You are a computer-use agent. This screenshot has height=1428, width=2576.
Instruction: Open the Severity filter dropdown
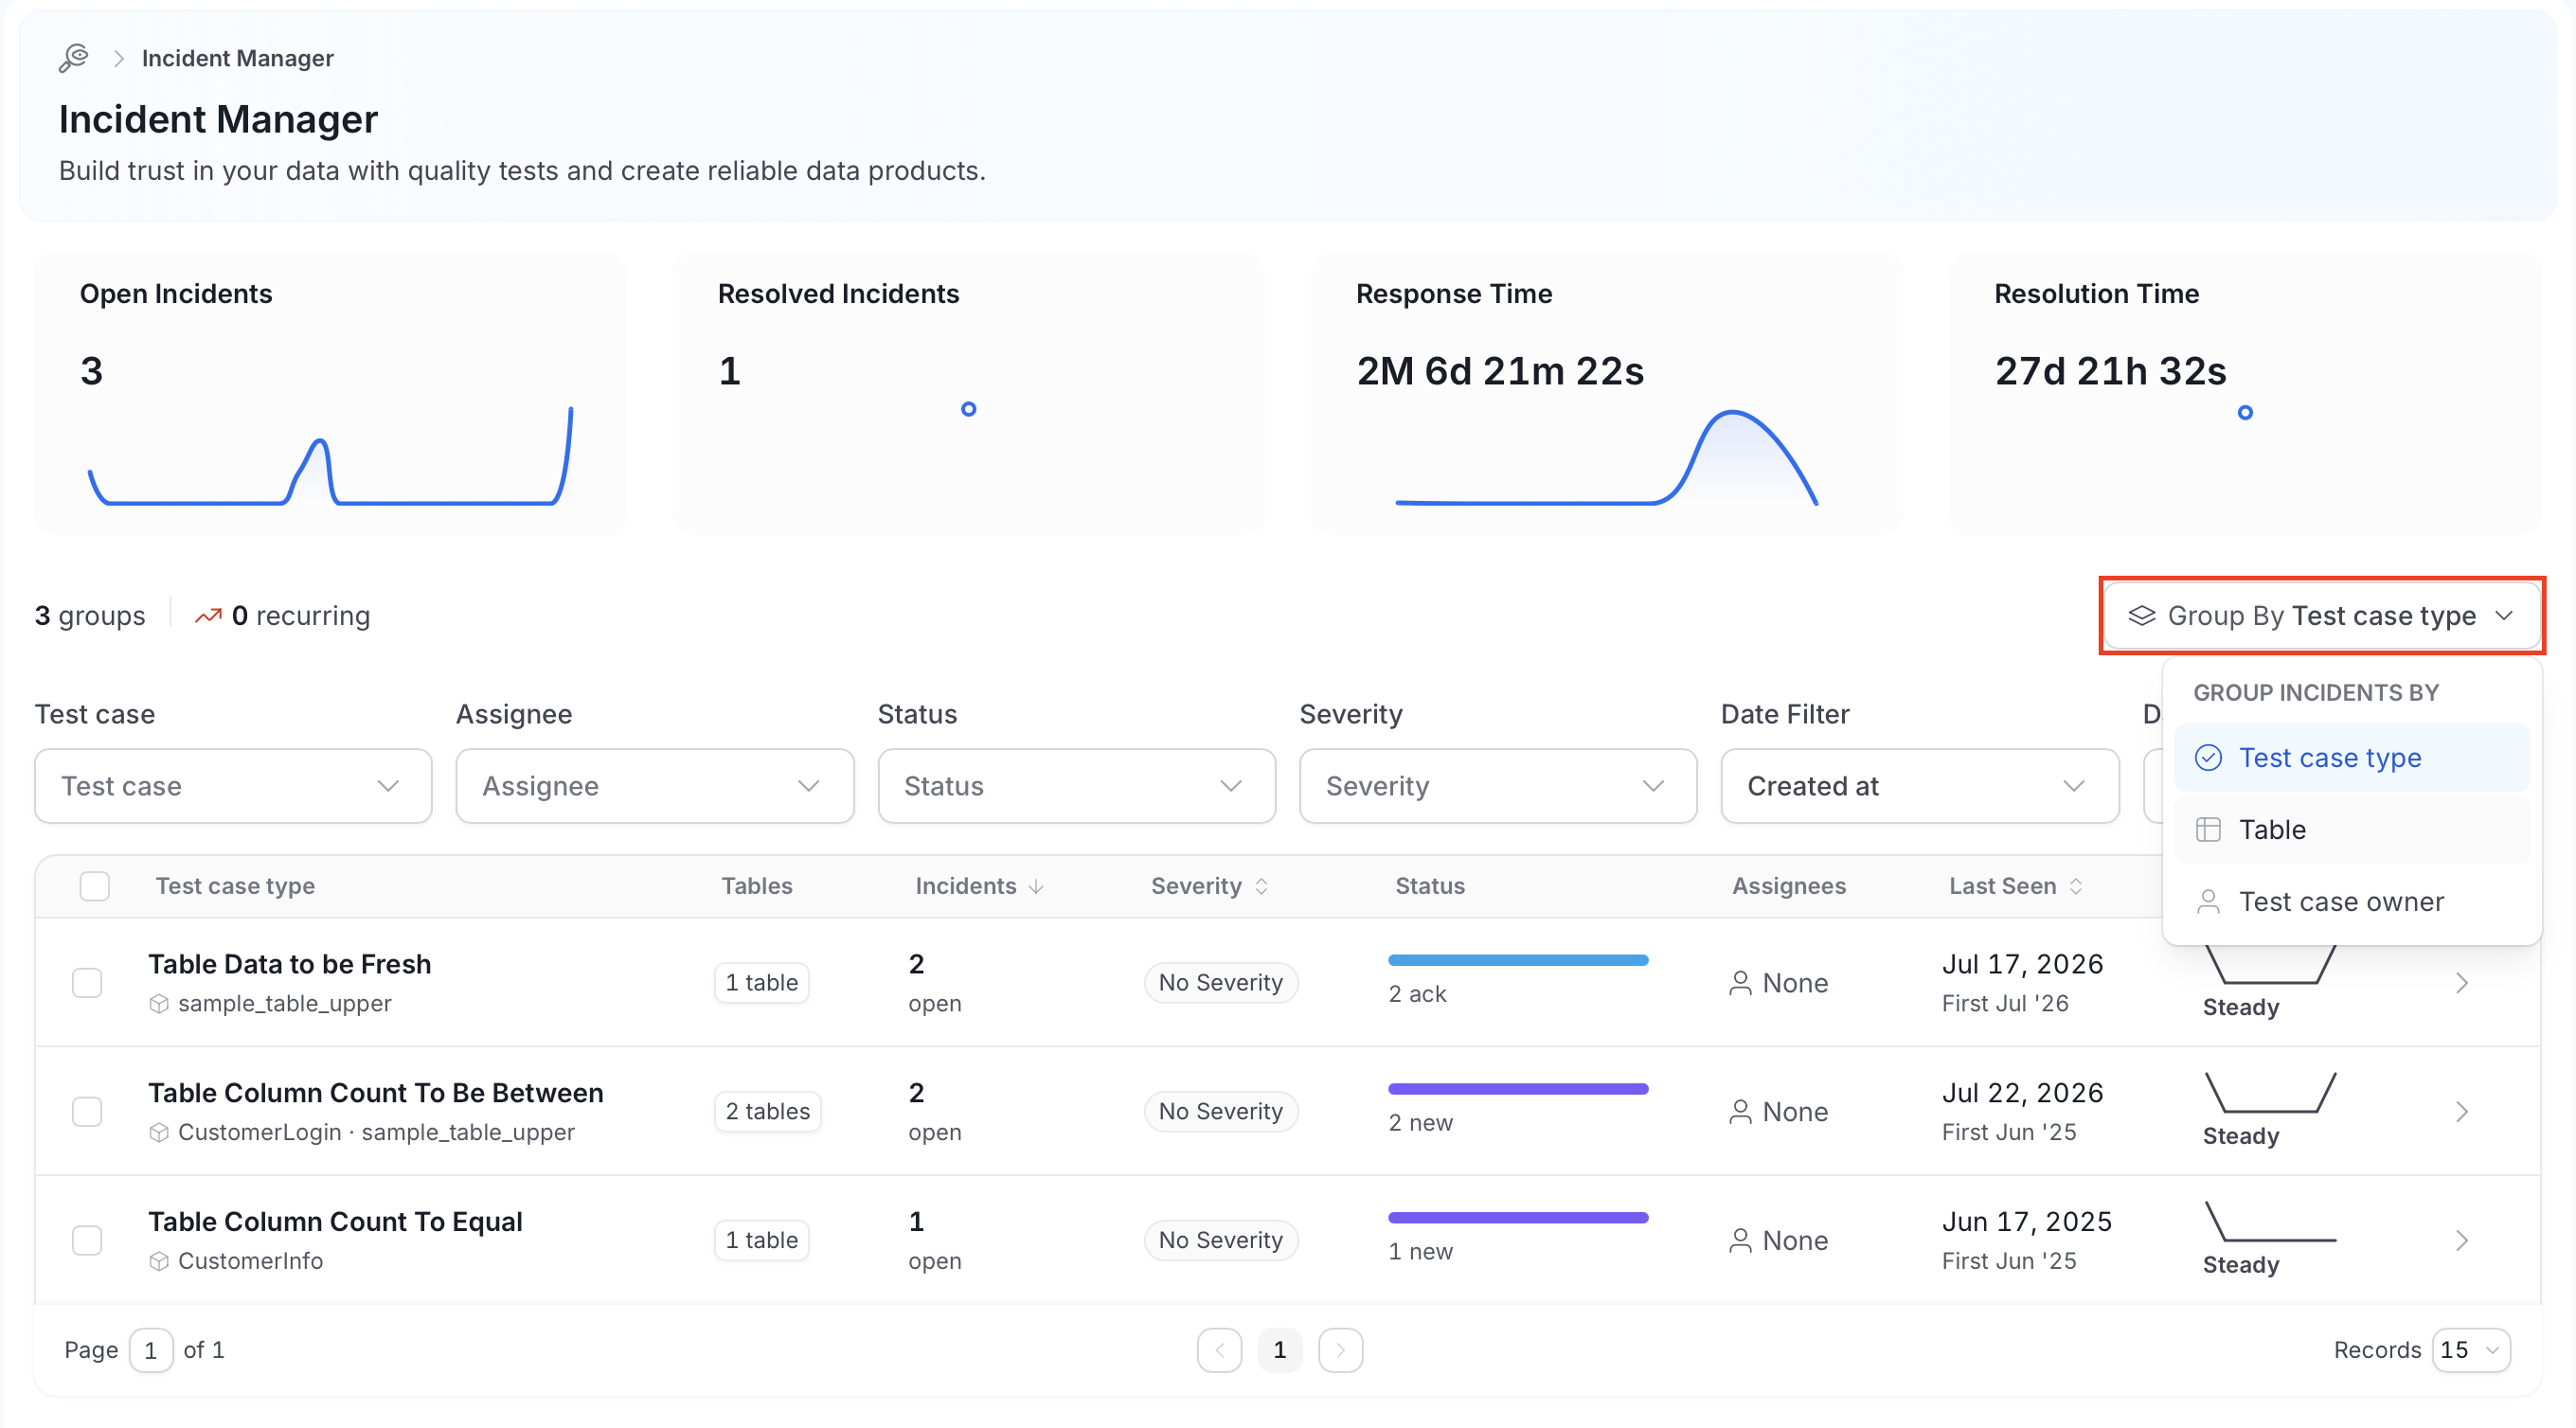pos(1498,786)
